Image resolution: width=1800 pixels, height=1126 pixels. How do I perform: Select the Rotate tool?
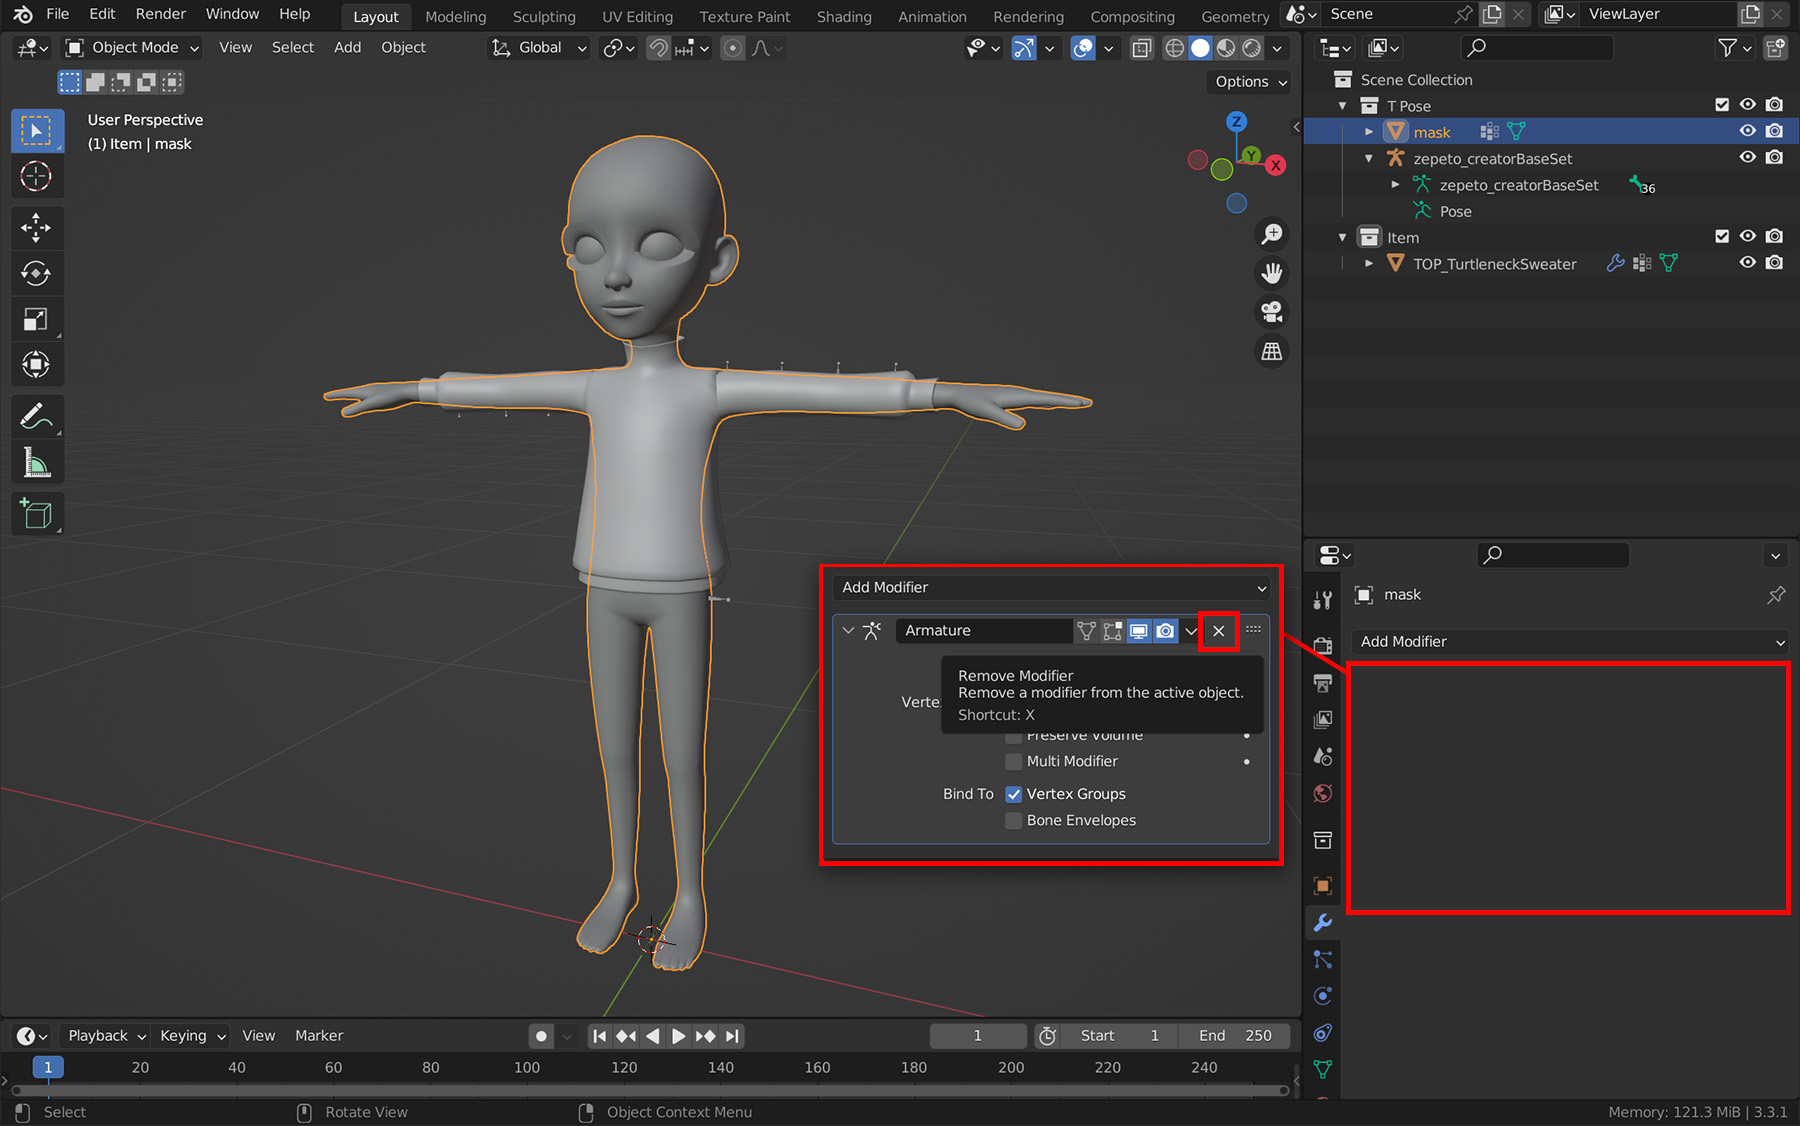pos(36,274)
